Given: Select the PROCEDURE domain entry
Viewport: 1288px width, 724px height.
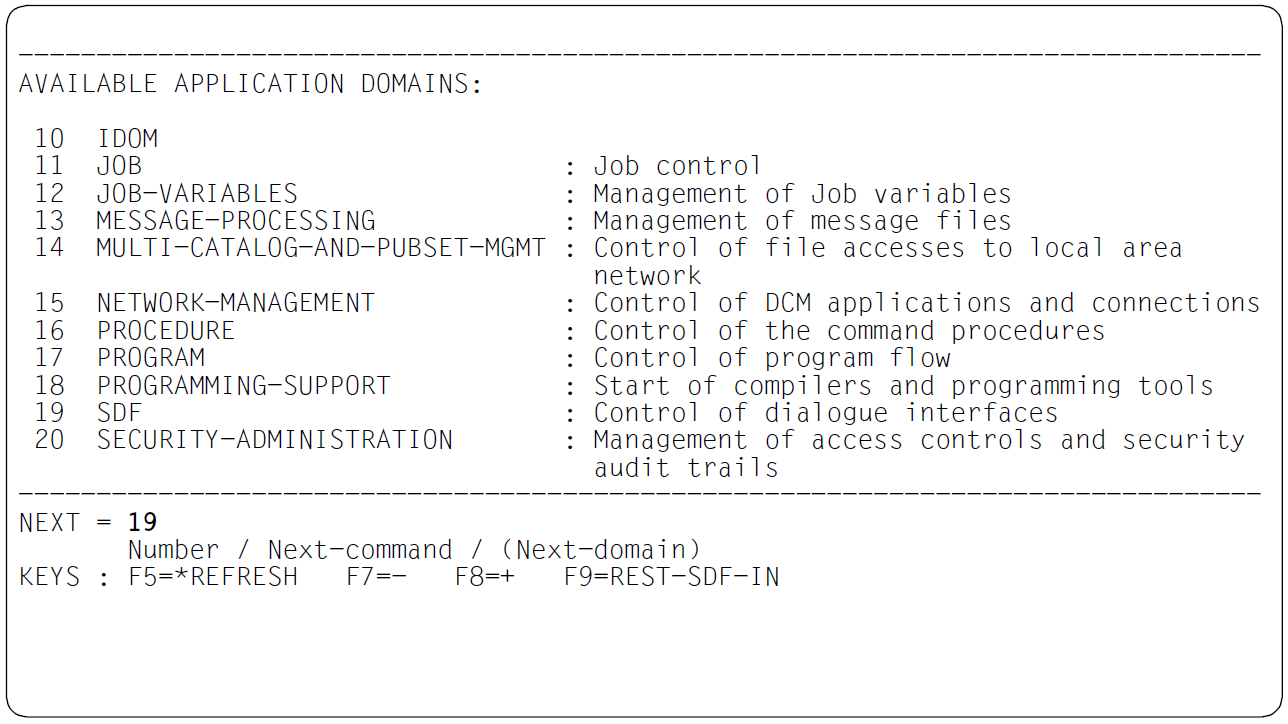Looking at the screenshot, I should 166,330.
